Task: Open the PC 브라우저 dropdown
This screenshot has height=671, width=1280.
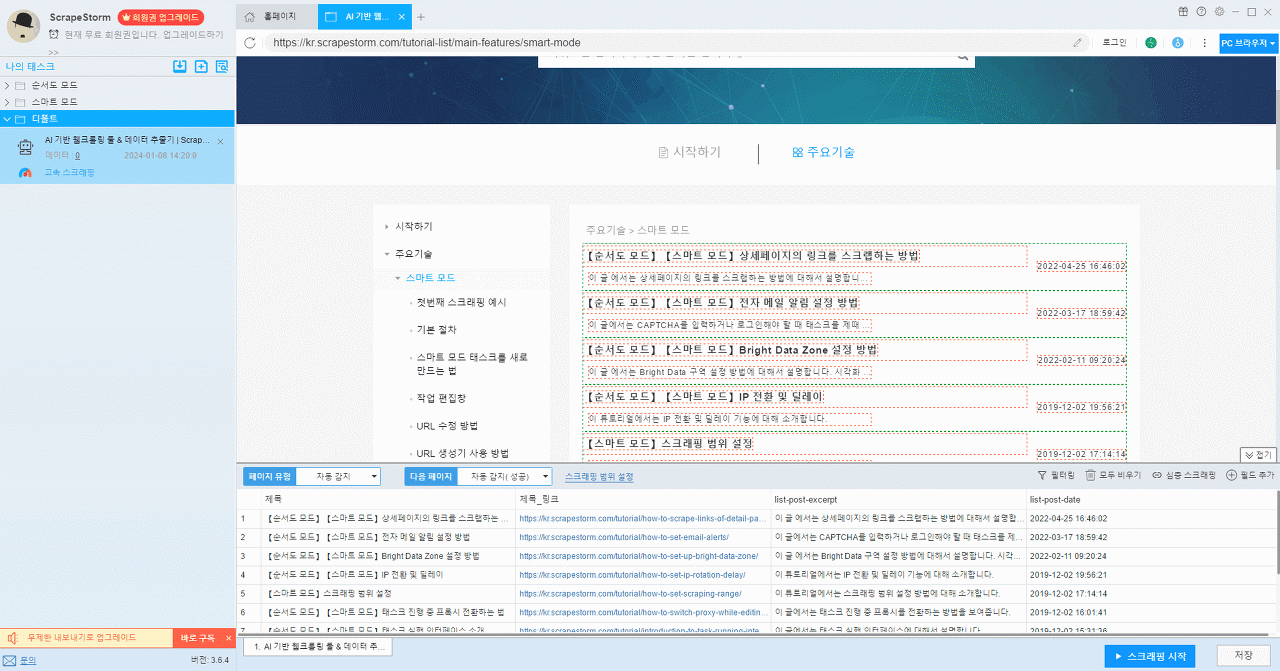Action: [x=1249, y=43]
